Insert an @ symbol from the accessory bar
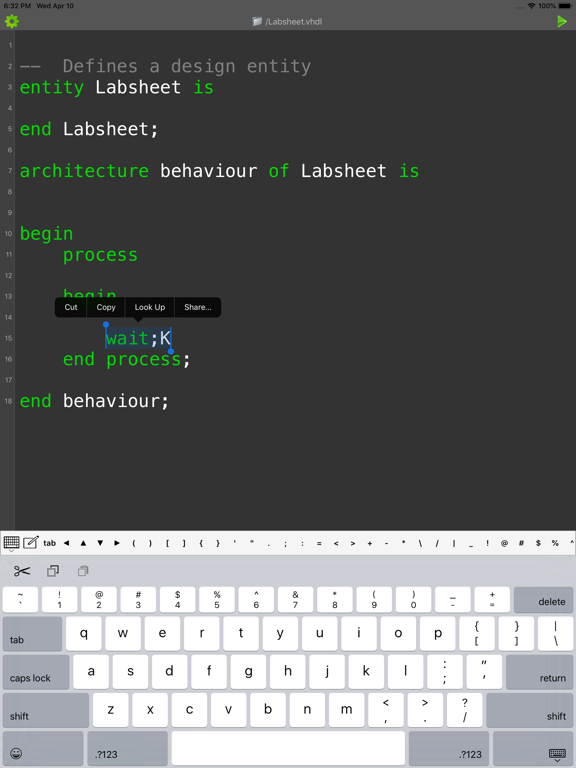 pyautogui.click(x=504, y=543)
